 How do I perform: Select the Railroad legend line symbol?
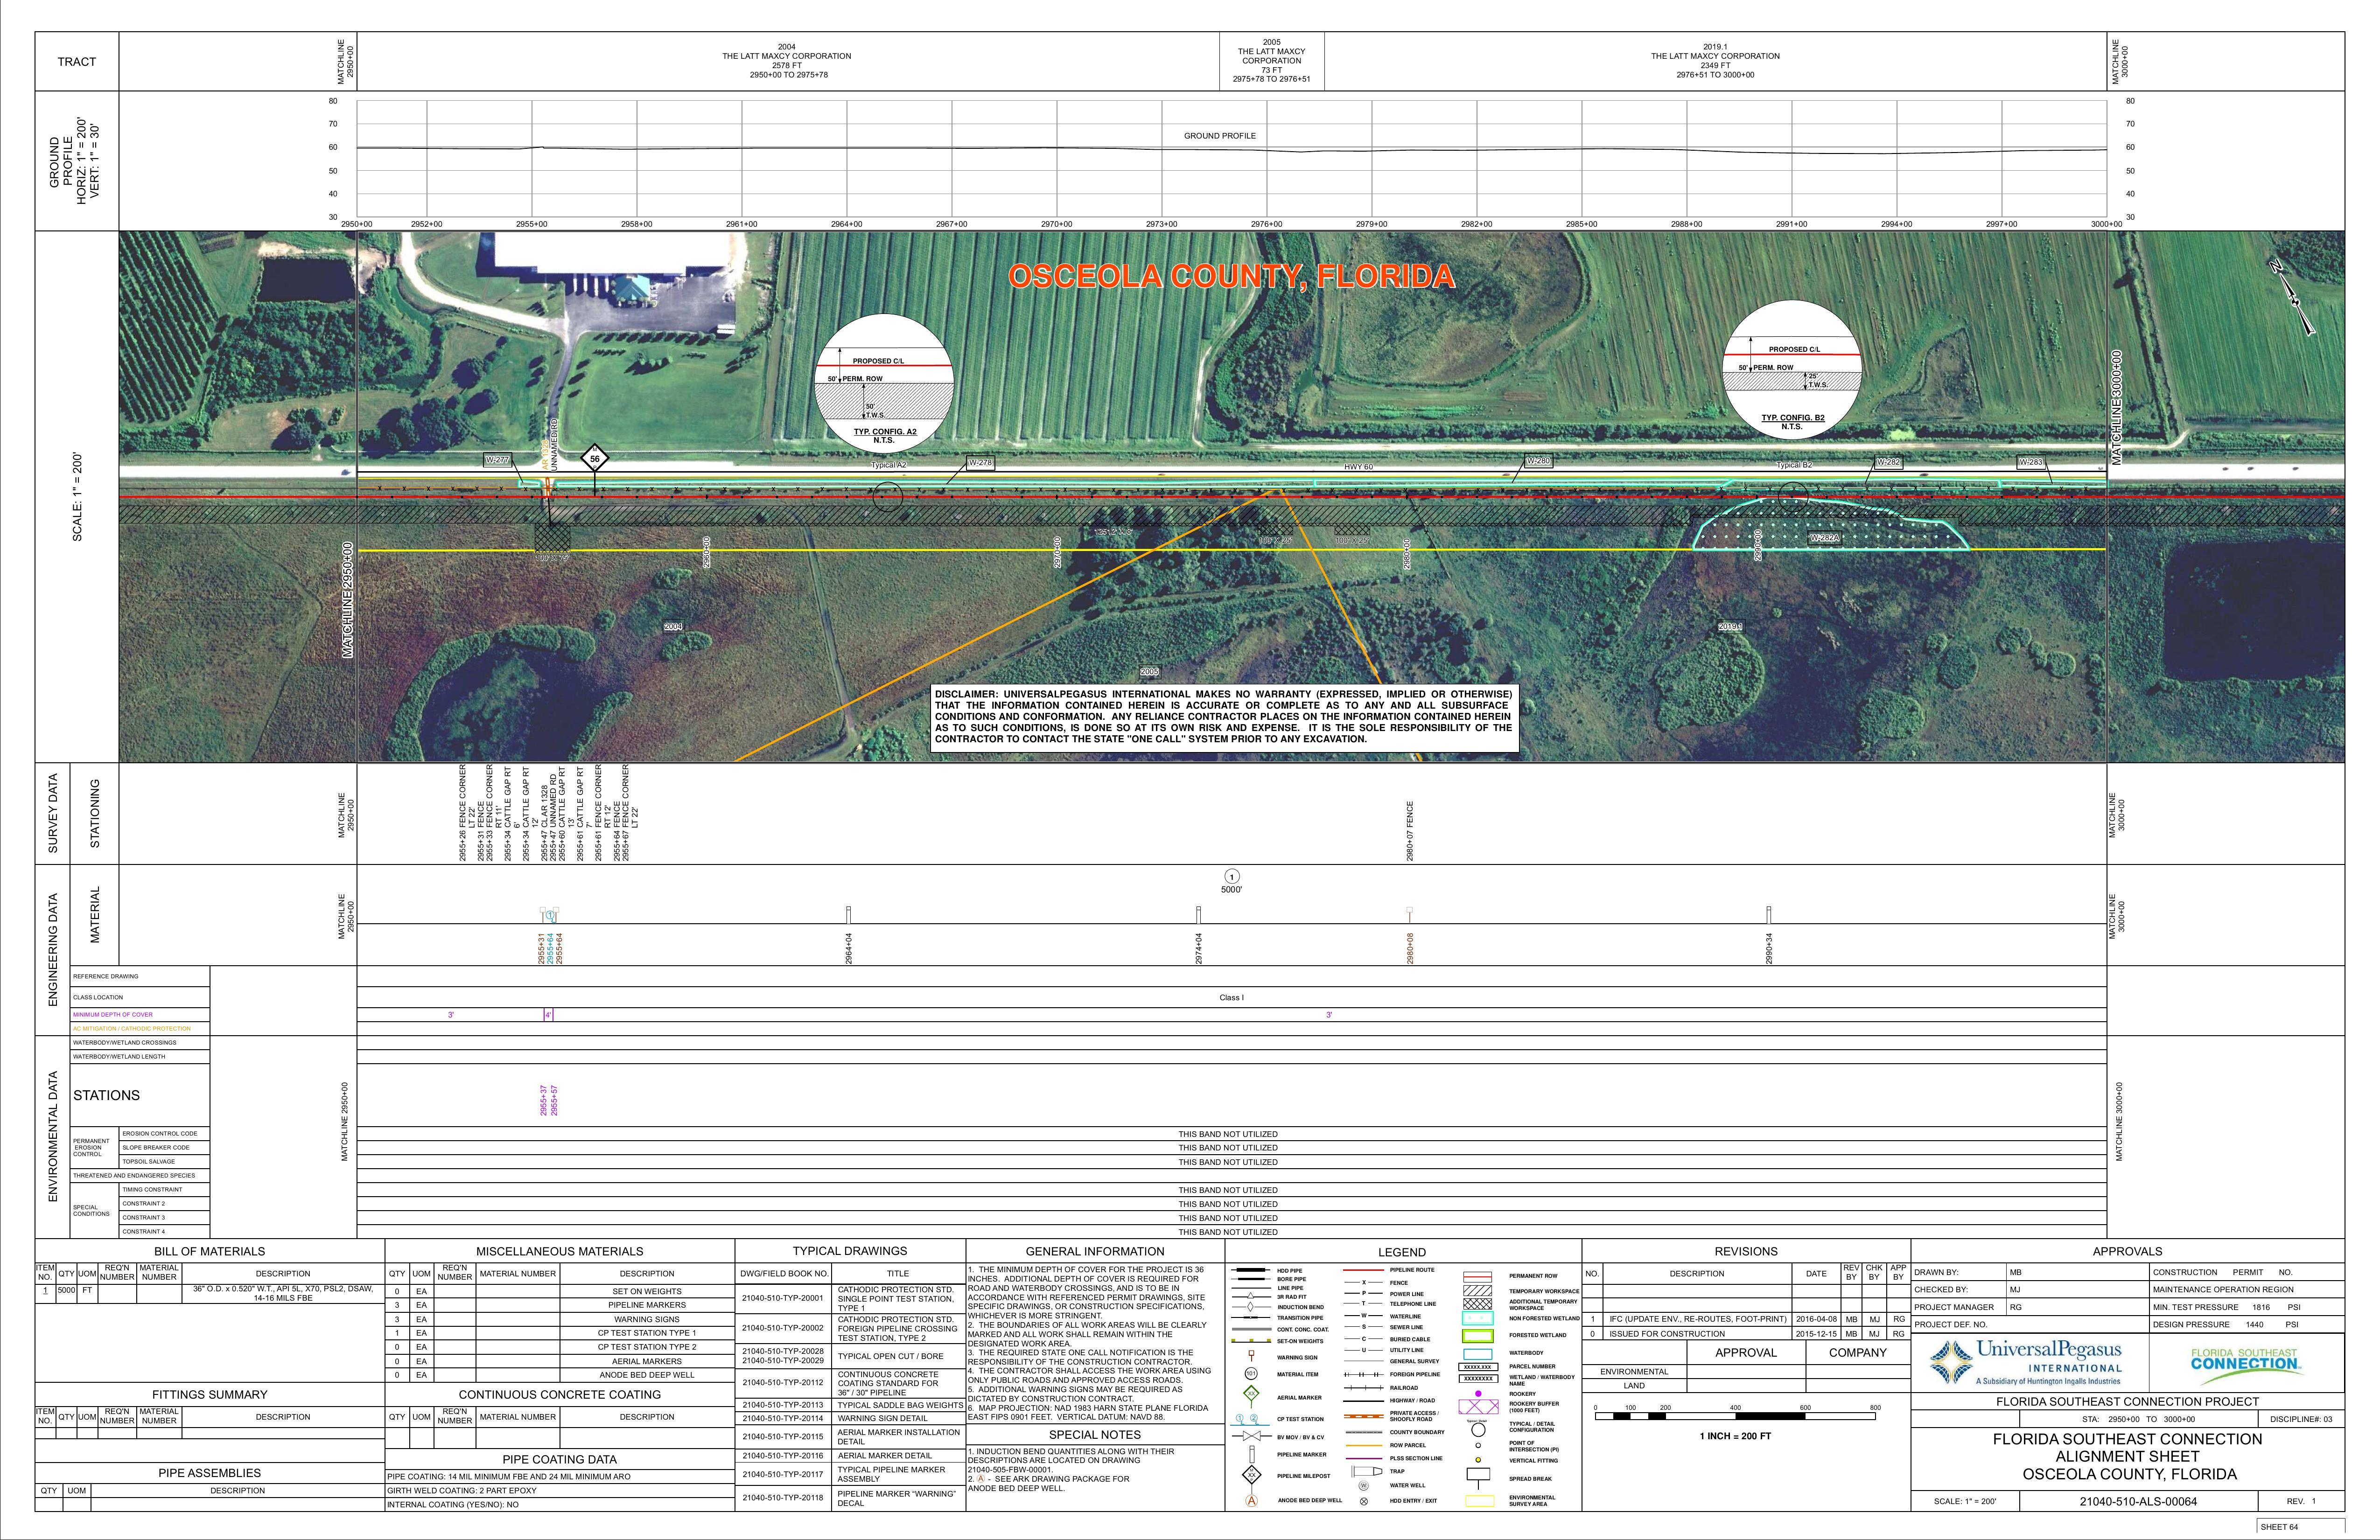(1364, 1388)
